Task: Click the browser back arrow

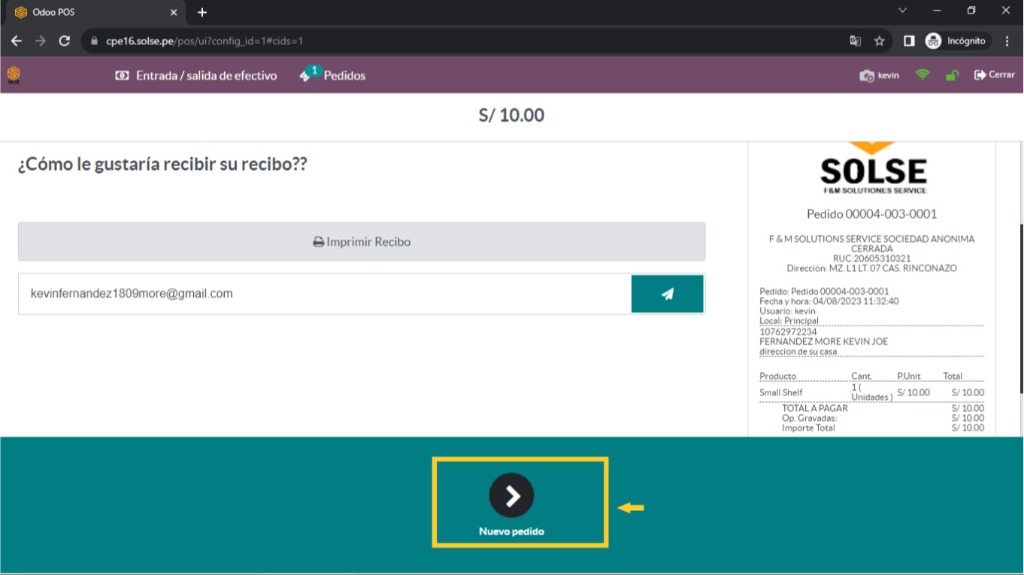Action: 16,41
